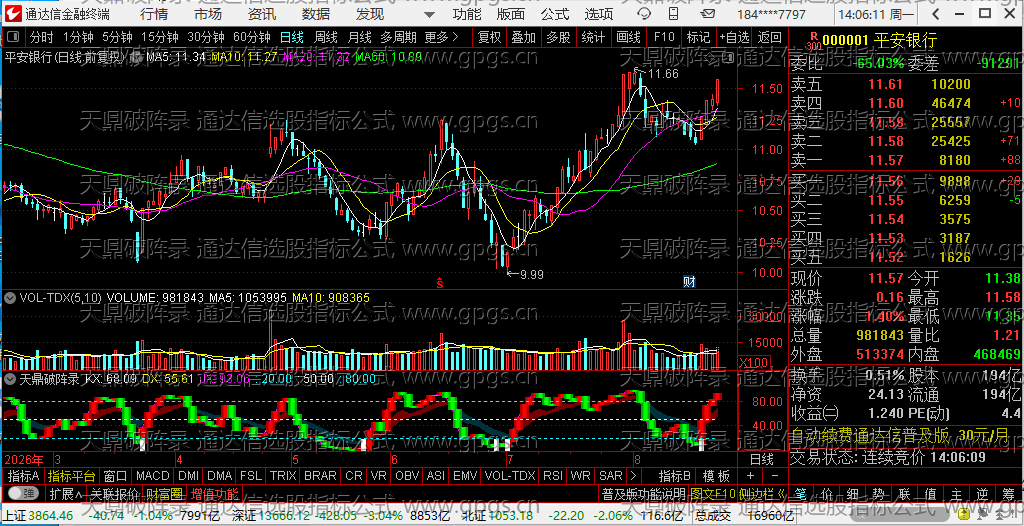Open the 指标平台 tab

[72, 476]
